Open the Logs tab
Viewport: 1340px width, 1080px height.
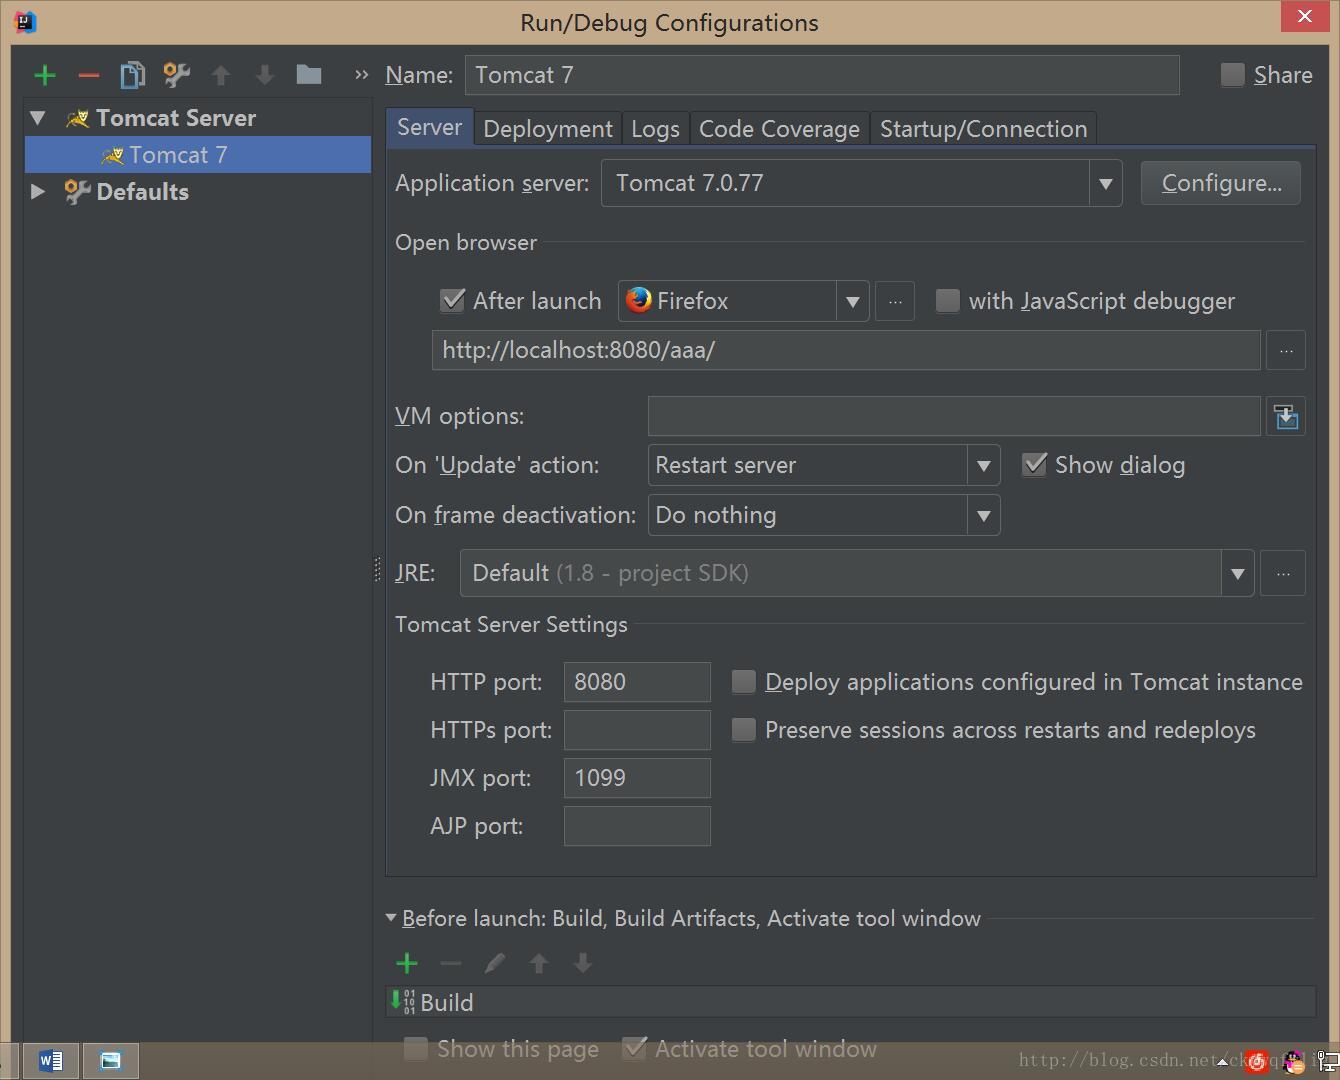[x=655, y=129]
